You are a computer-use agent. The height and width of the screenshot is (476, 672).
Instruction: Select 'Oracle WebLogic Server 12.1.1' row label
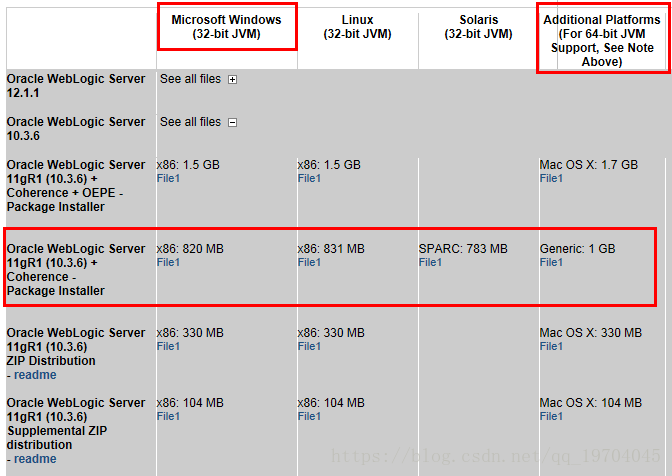[76, 86]
